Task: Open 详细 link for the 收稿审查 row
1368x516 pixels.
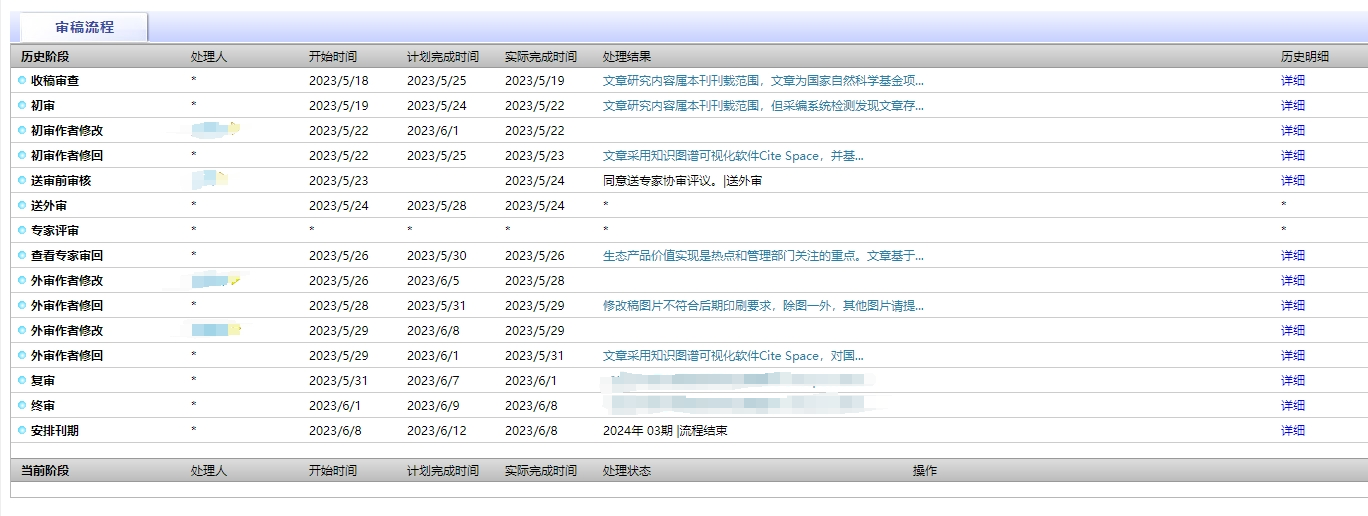Action: click(1292, 81)
